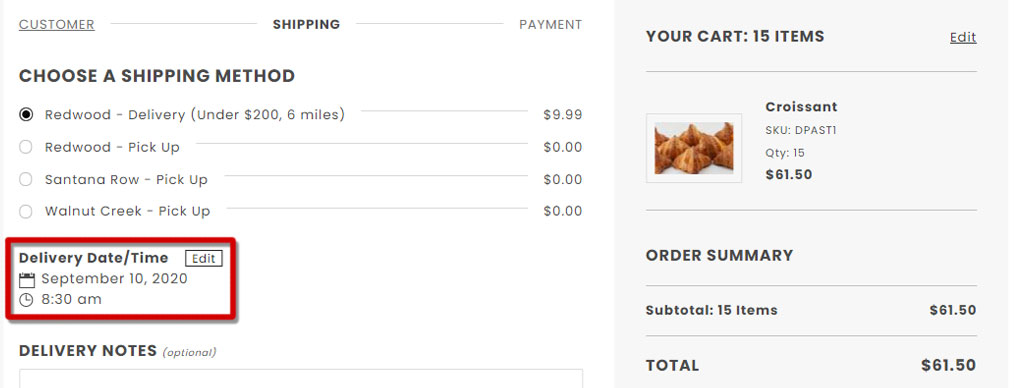Image resolution: width=1024 pixels, height=388 pixels.
Task: Choose the Redwood - Pick Up option
Action: coord(25,147)
